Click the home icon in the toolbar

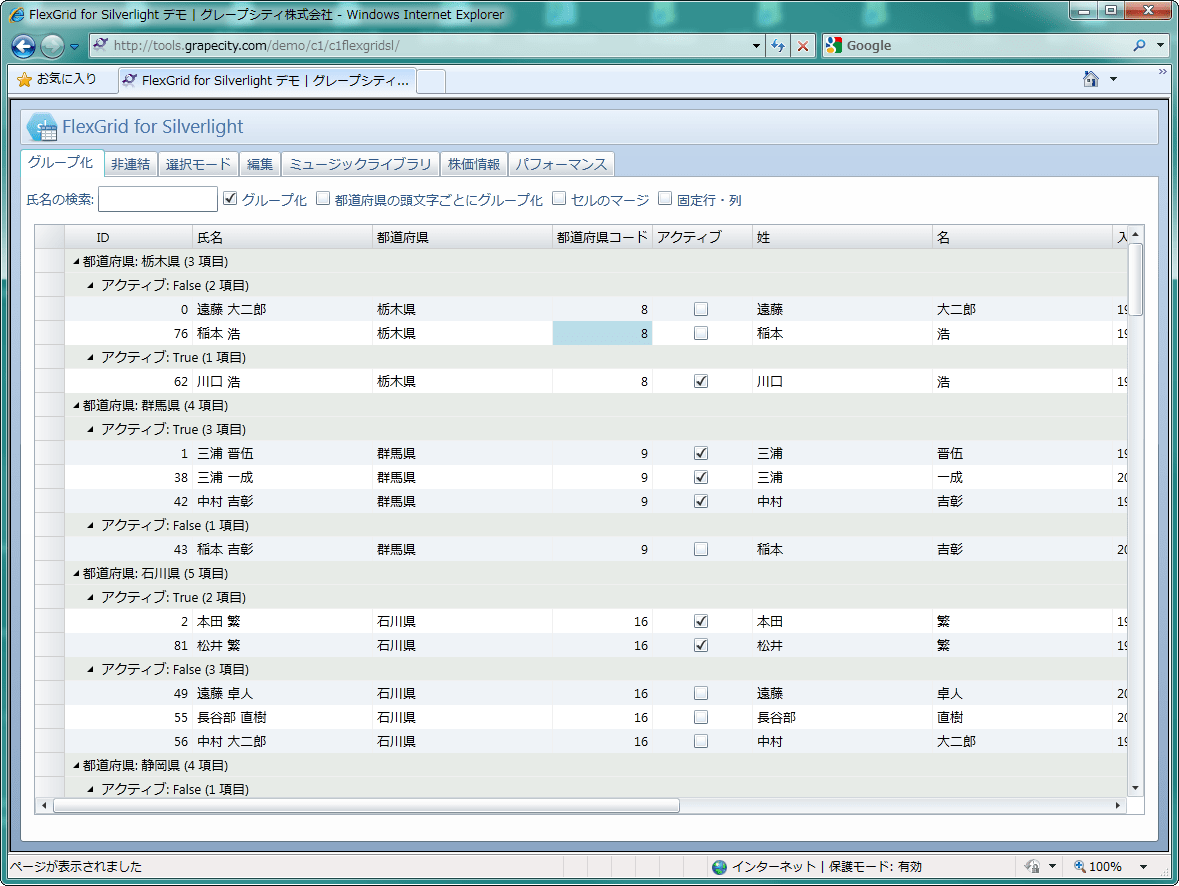point(1090,78)
